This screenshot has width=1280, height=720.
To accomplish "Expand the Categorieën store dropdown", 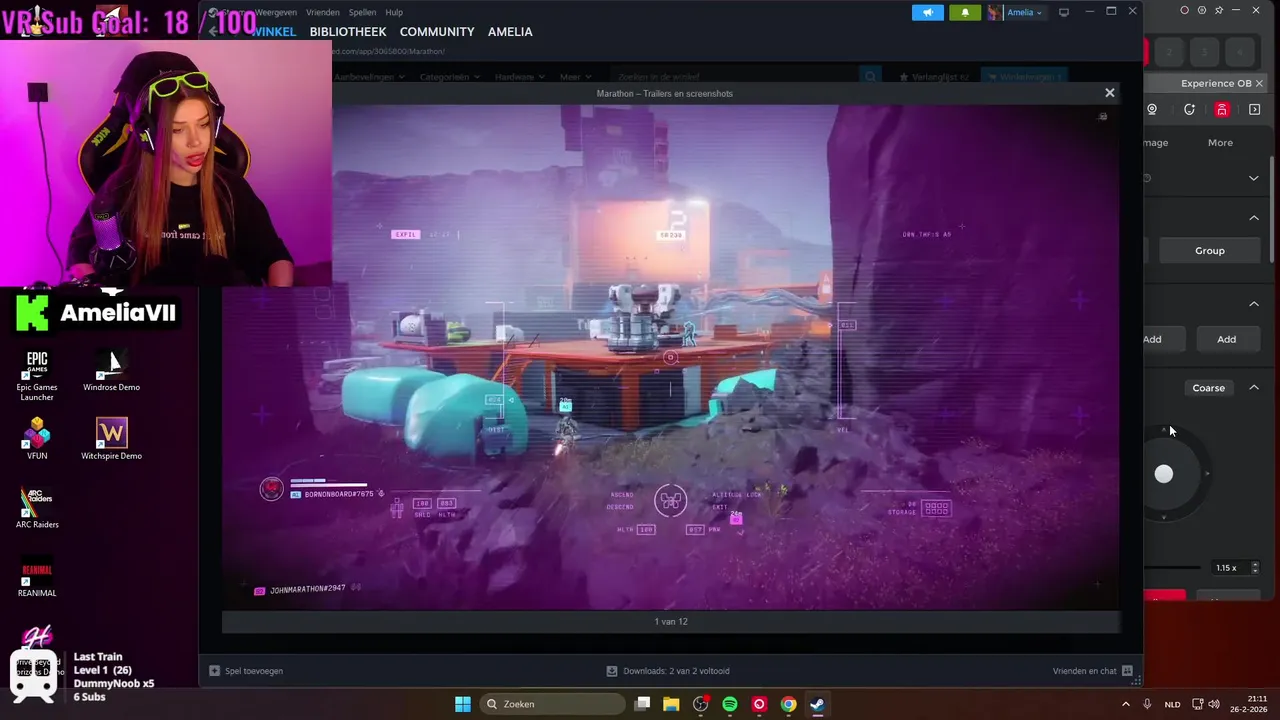I will click(449, 76).
